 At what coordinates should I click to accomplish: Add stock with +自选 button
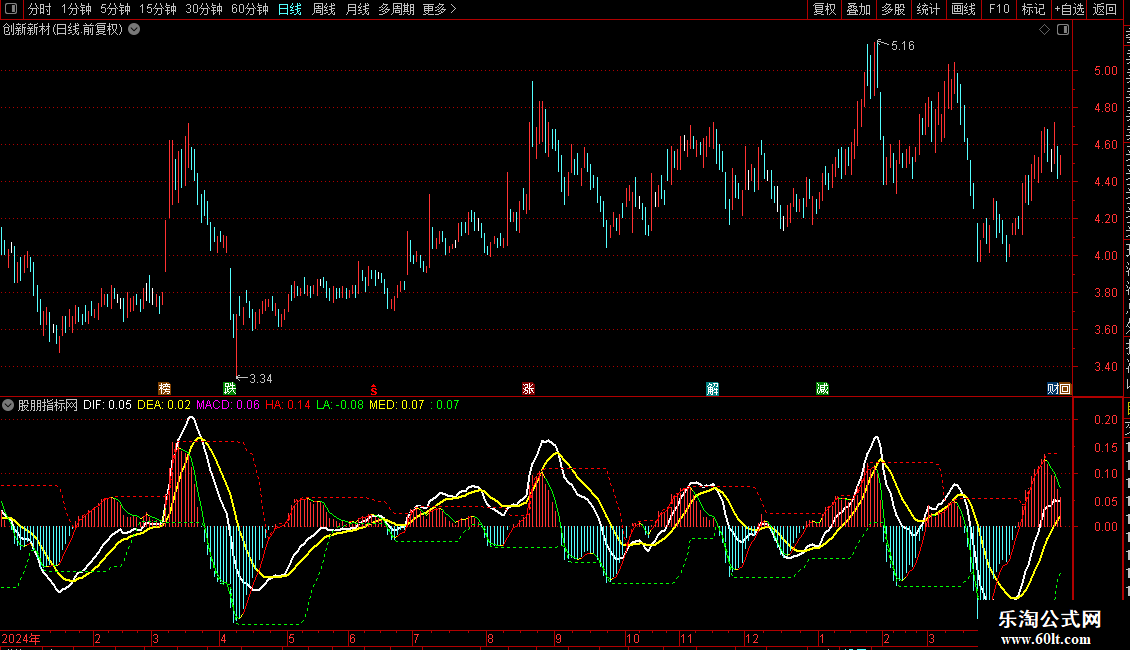pos(1069,9)
